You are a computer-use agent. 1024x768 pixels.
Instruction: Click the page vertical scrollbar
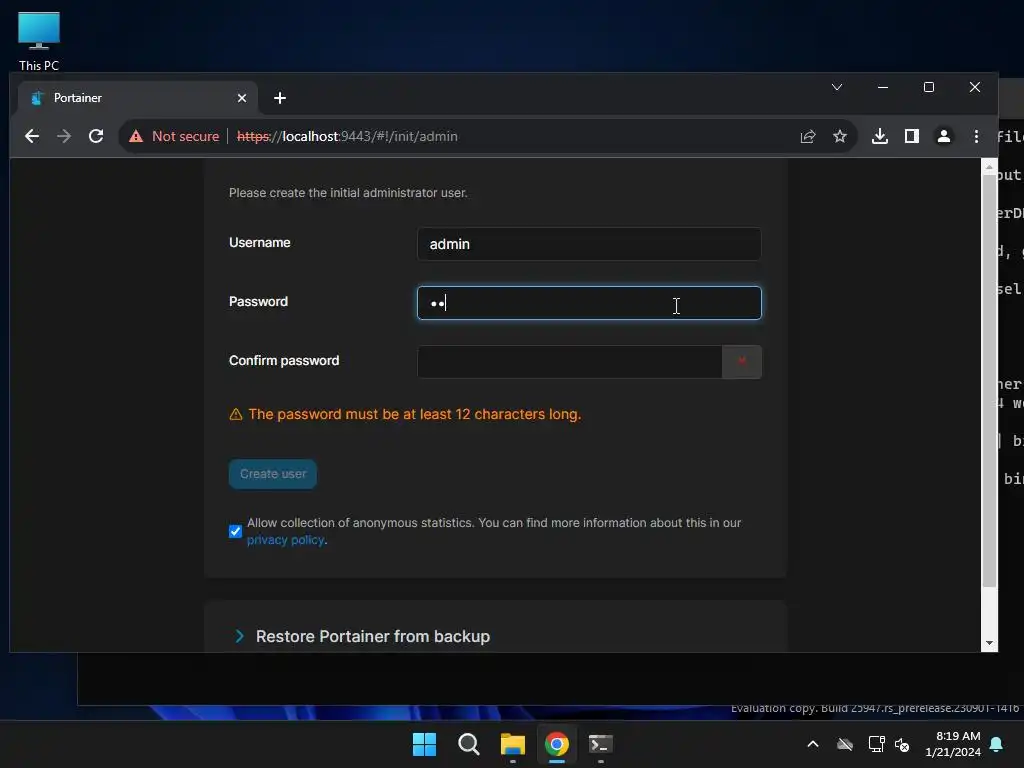click(x=989, y=380)
